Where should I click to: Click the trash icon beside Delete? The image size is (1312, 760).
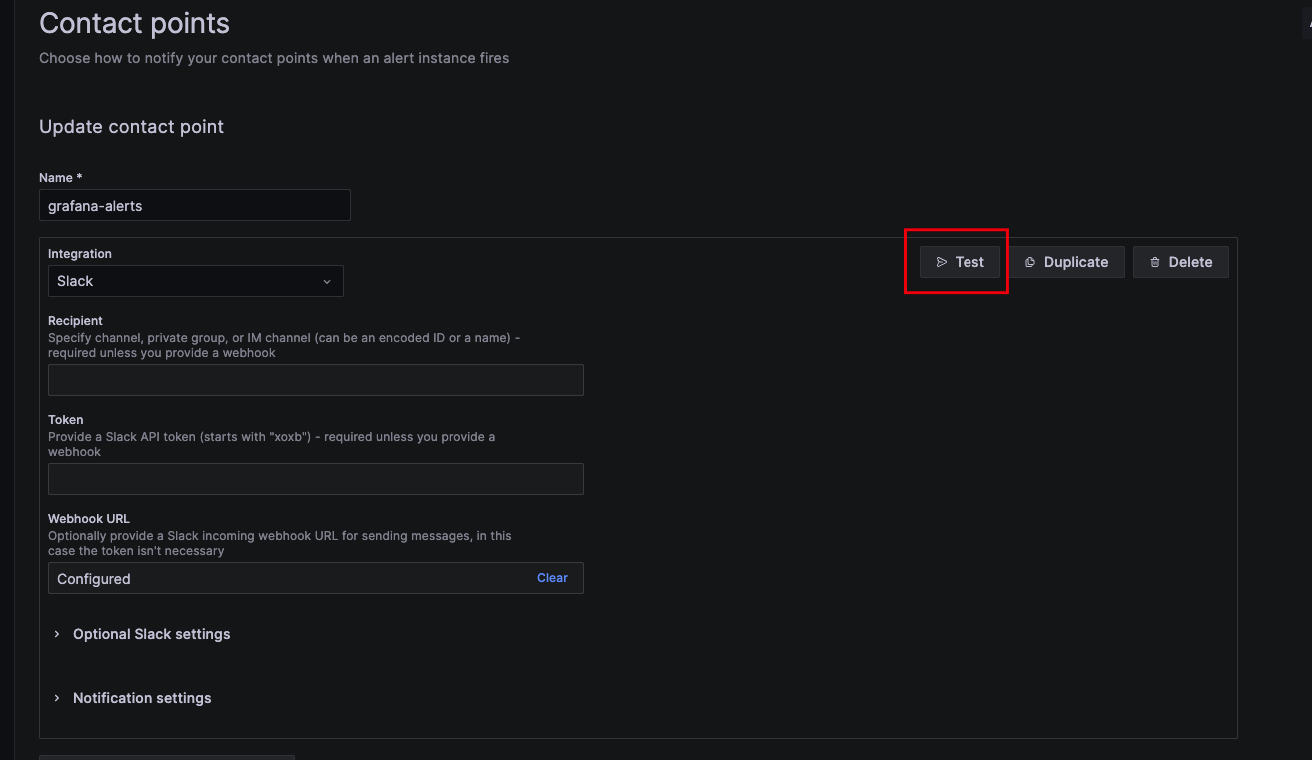click(x=1154, y=262)
